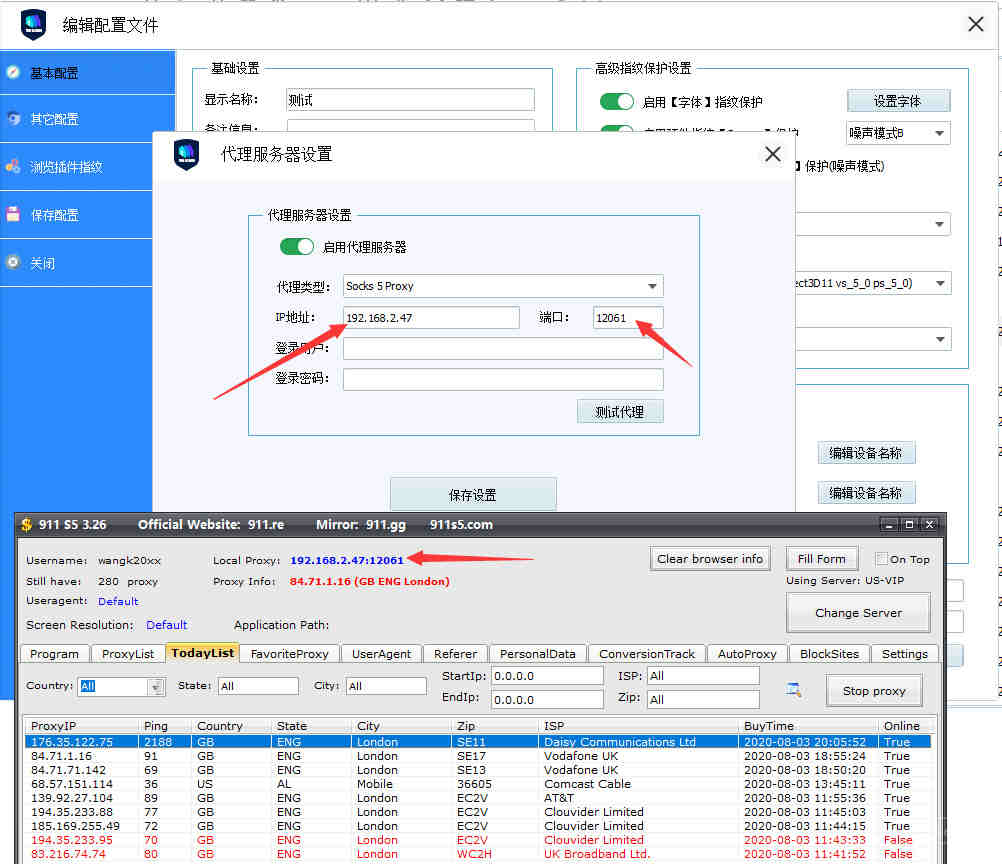
Task: Click the shield logo in proxy settings dialog
Action: pos(187,155)
